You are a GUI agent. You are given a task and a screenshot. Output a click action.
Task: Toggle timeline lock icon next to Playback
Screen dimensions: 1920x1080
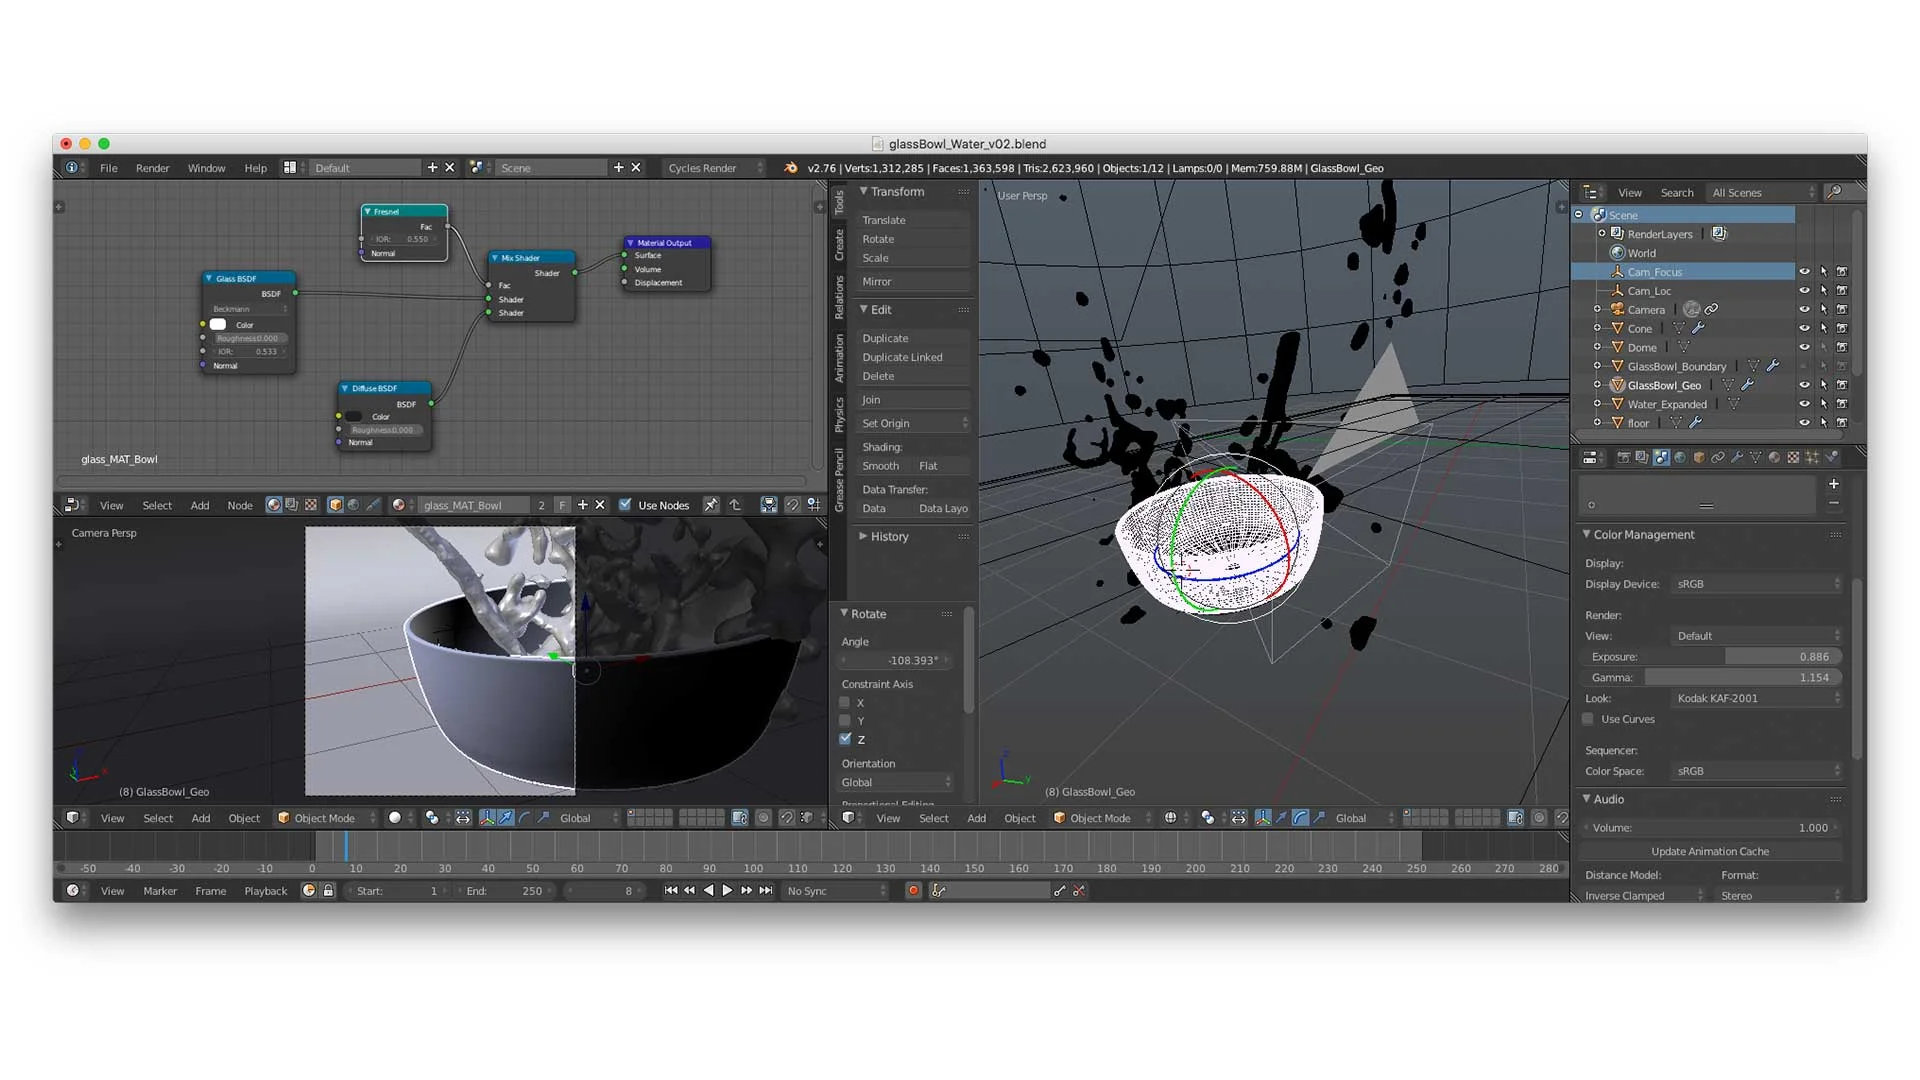pos(328,891)
